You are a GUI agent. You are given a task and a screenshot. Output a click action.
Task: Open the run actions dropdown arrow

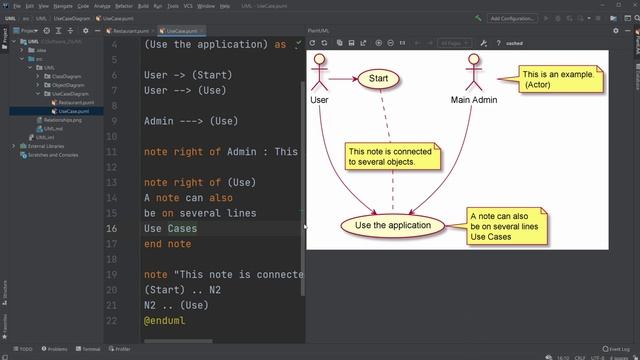[x=589, y=18]
